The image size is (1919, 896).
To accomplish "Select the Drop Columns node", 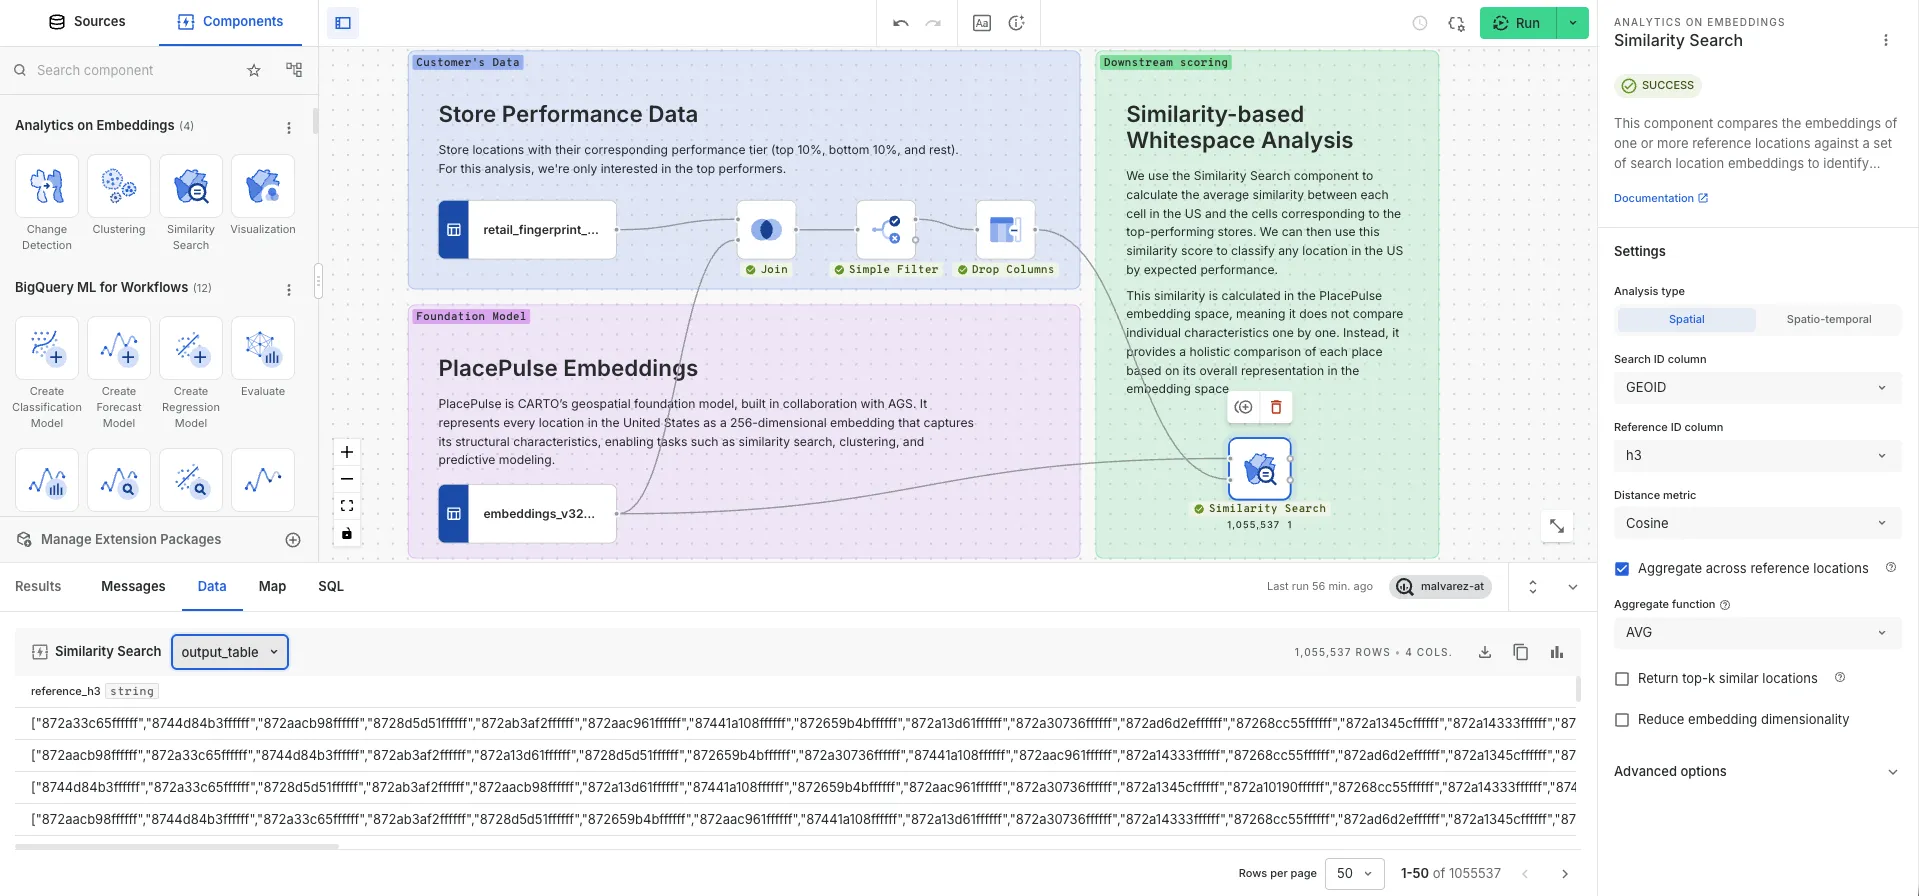I will pos(1006,230).
